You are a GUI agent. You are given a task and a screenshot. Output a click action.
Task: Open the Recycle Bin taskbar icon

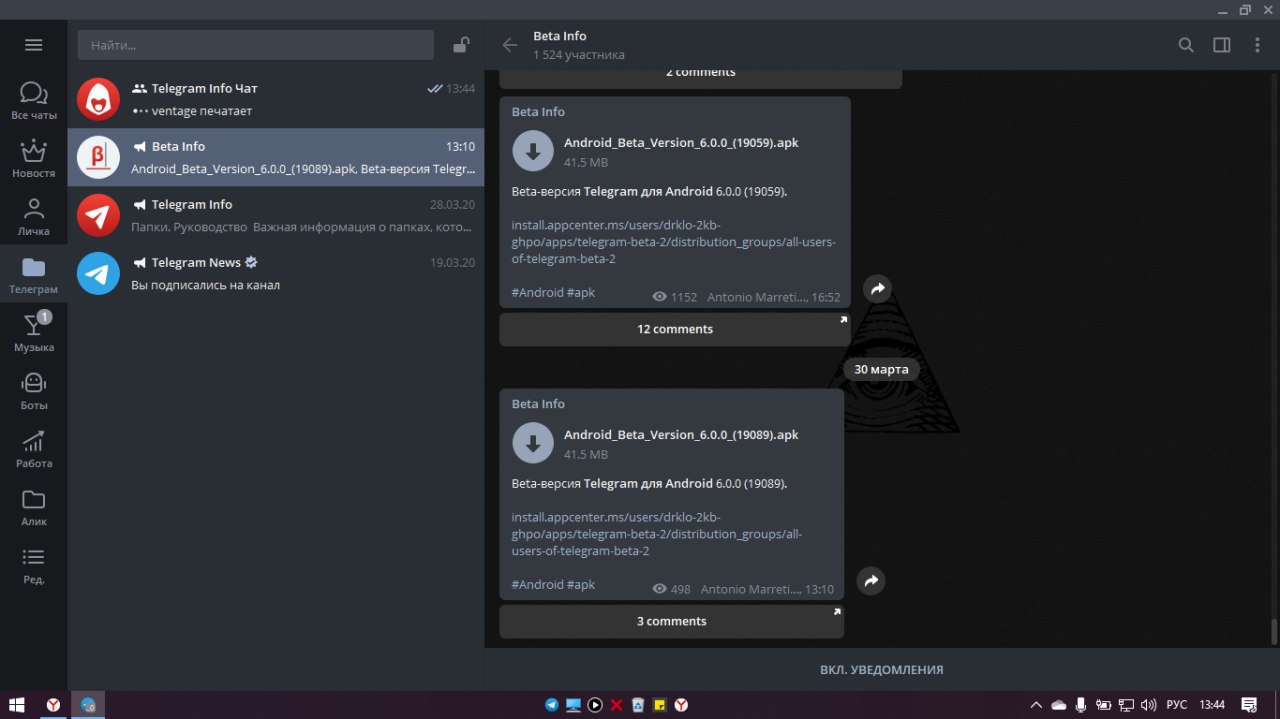638,705
